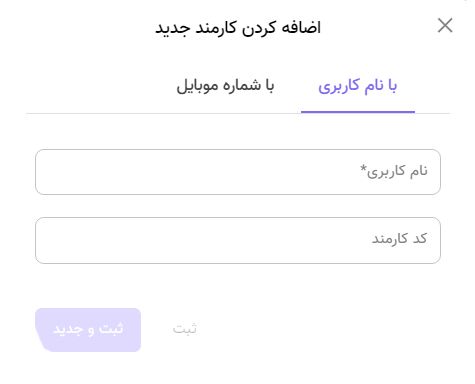Screen dimensions: 475x384
Task: Click the required username placeholder text
Action: [394, 171]
